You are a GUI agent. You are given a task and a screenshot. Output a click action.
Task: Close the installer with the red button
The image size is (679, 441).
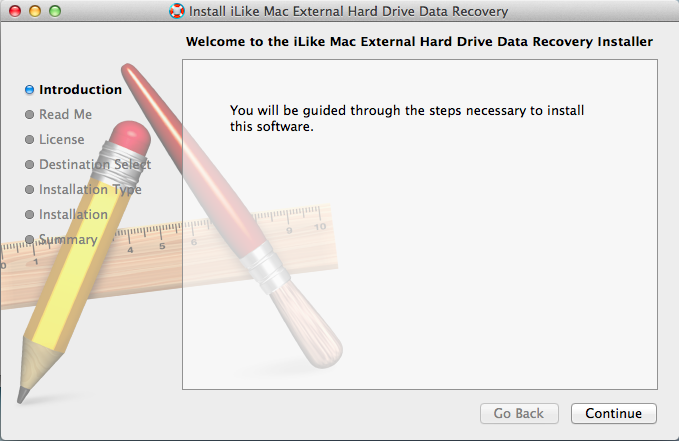click(x=15, y=11)
